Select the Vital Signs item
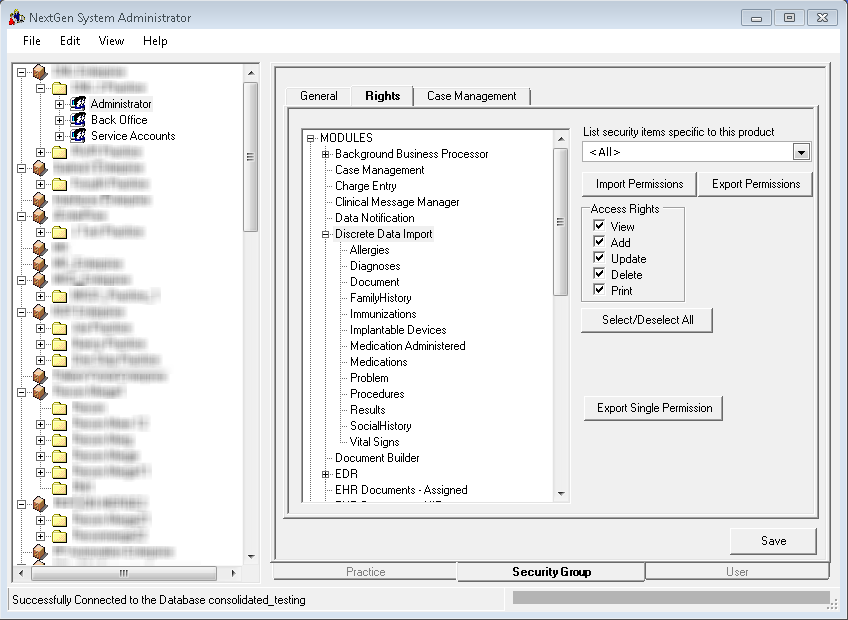 374,441
